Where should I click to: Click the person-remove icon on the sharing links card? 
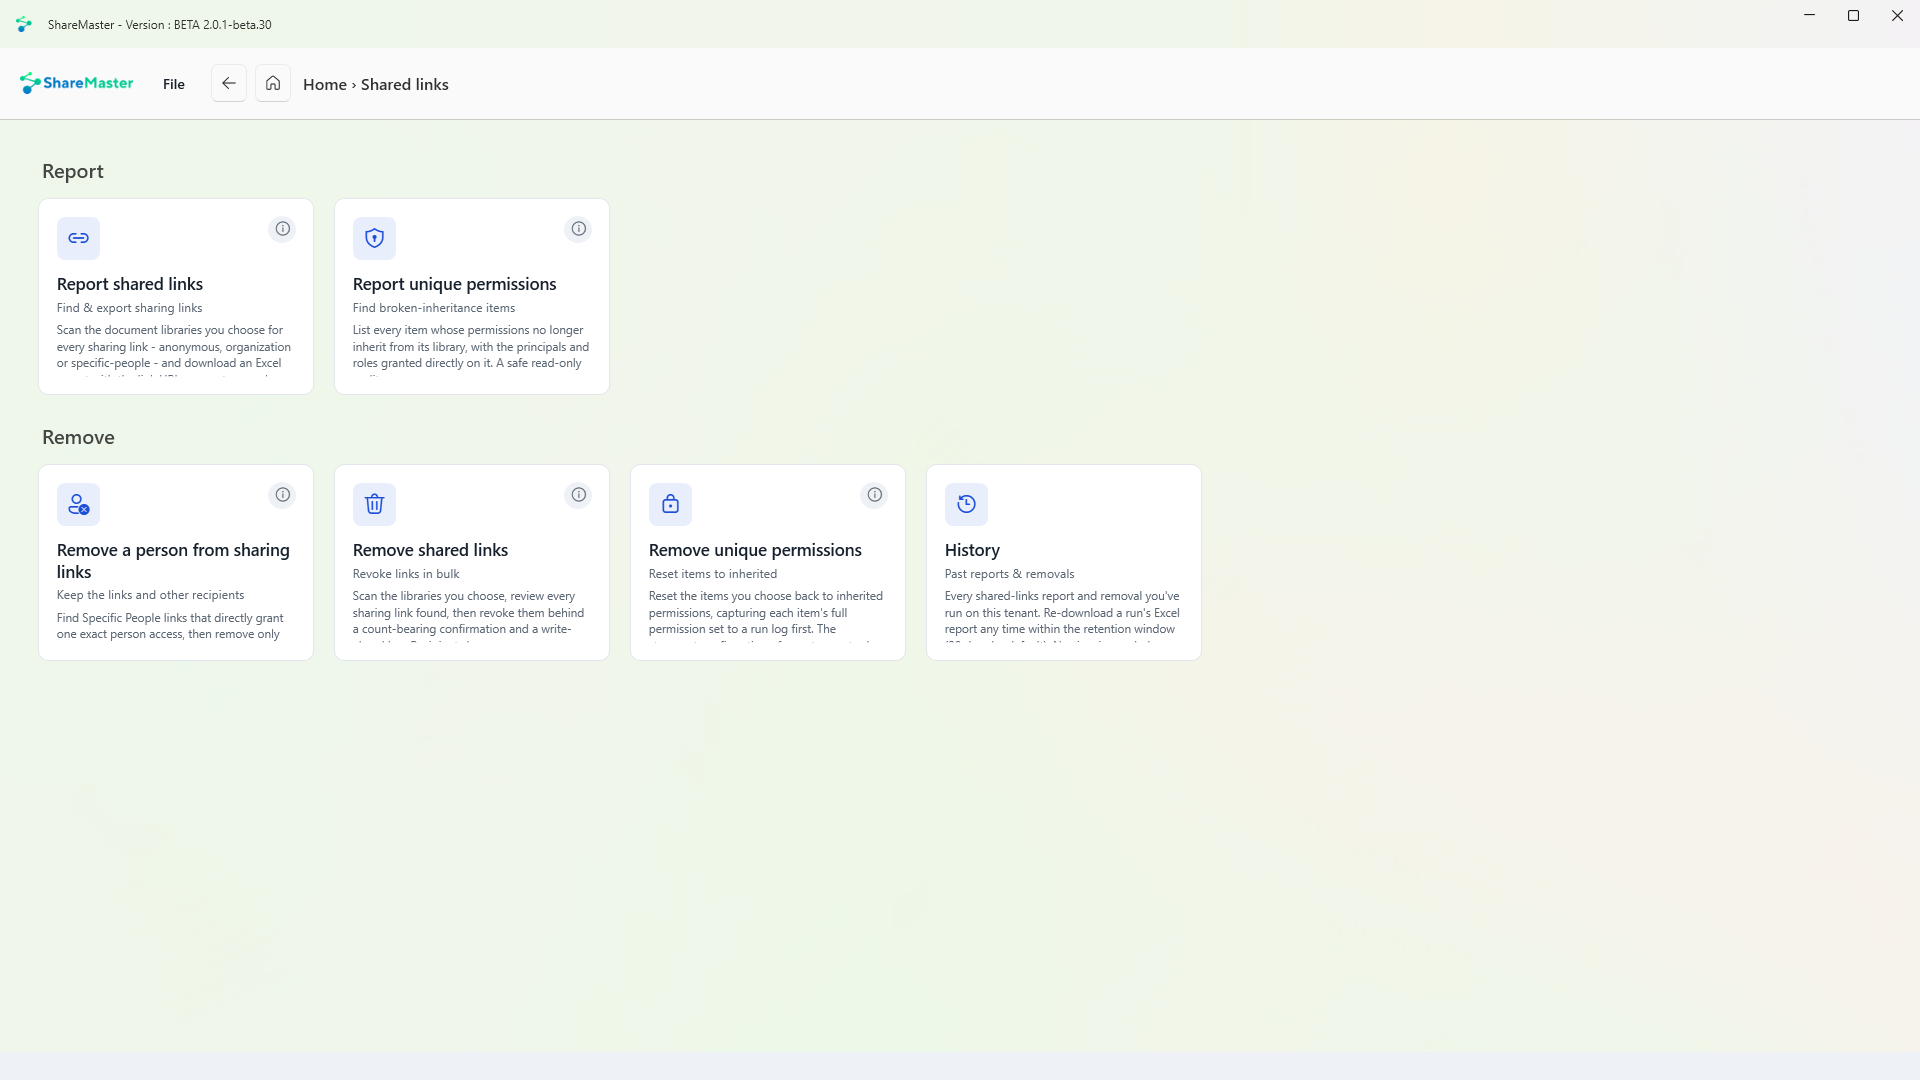[78, 504]
